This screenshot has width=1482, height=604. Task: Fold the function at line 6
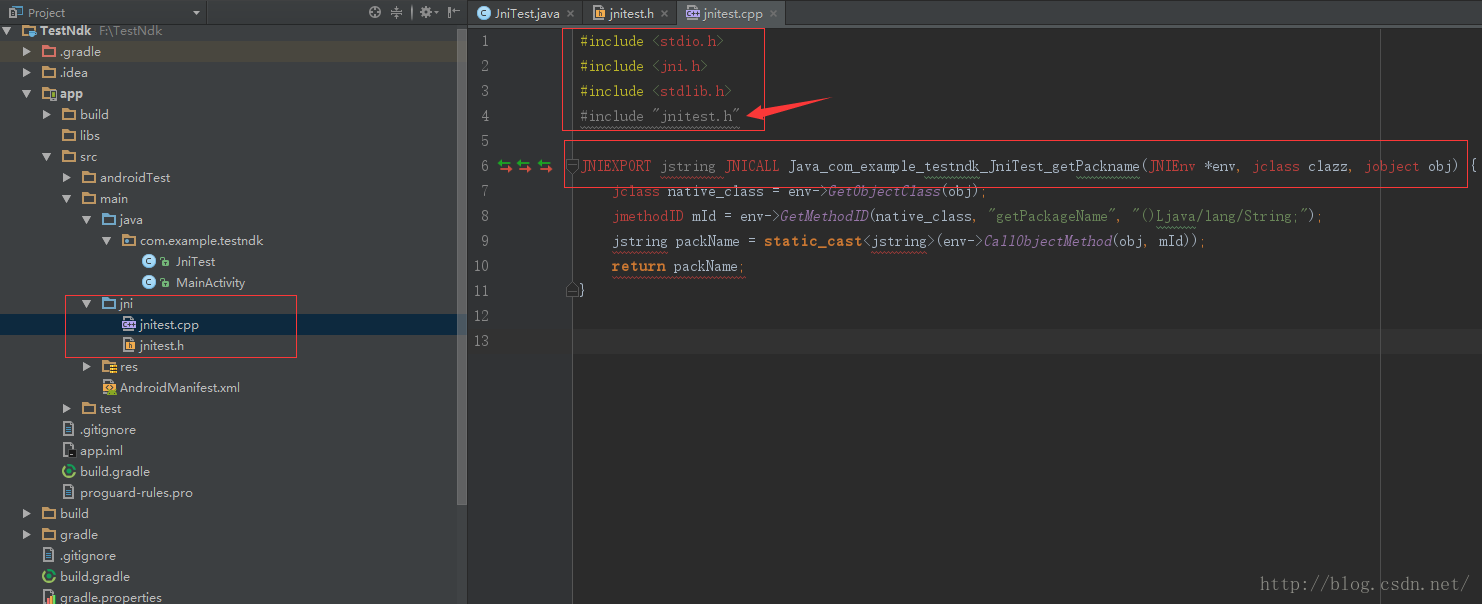click(572, 166)
